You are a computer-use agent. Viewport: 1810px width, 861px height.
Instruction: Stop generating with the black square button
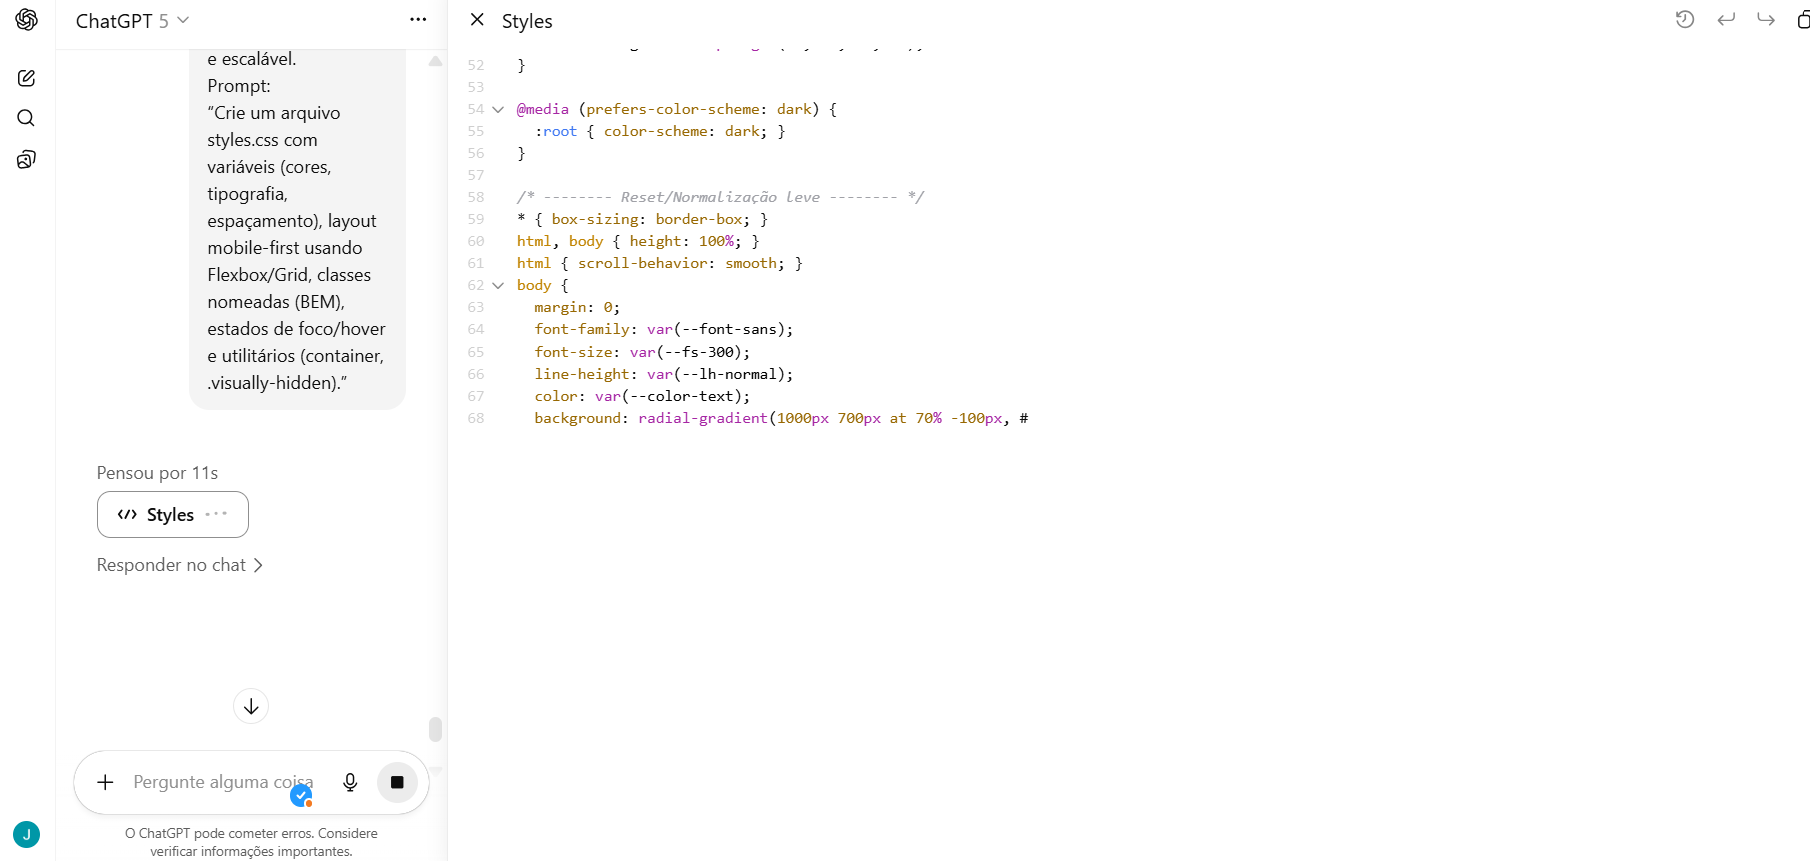tap(397, 782)
